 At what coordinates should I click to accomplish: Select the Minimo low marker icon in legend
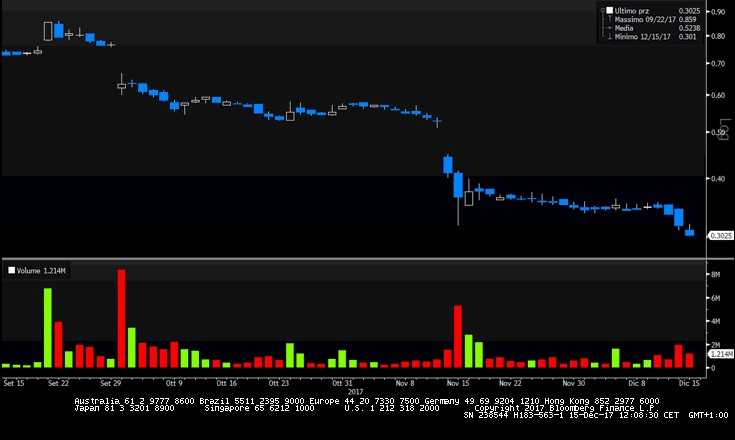(x=610, y=37)
